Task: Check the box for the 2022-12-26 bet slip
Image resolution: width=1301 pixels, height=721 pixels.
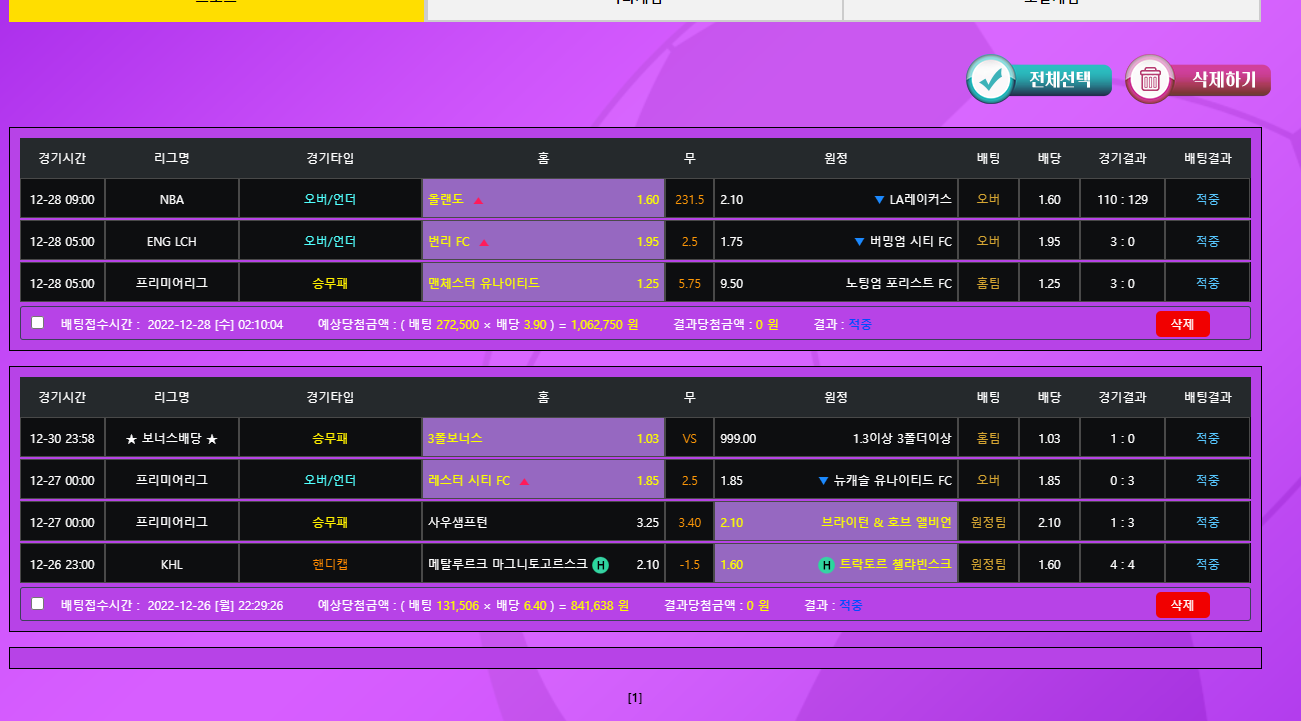Action: [38, 604]
